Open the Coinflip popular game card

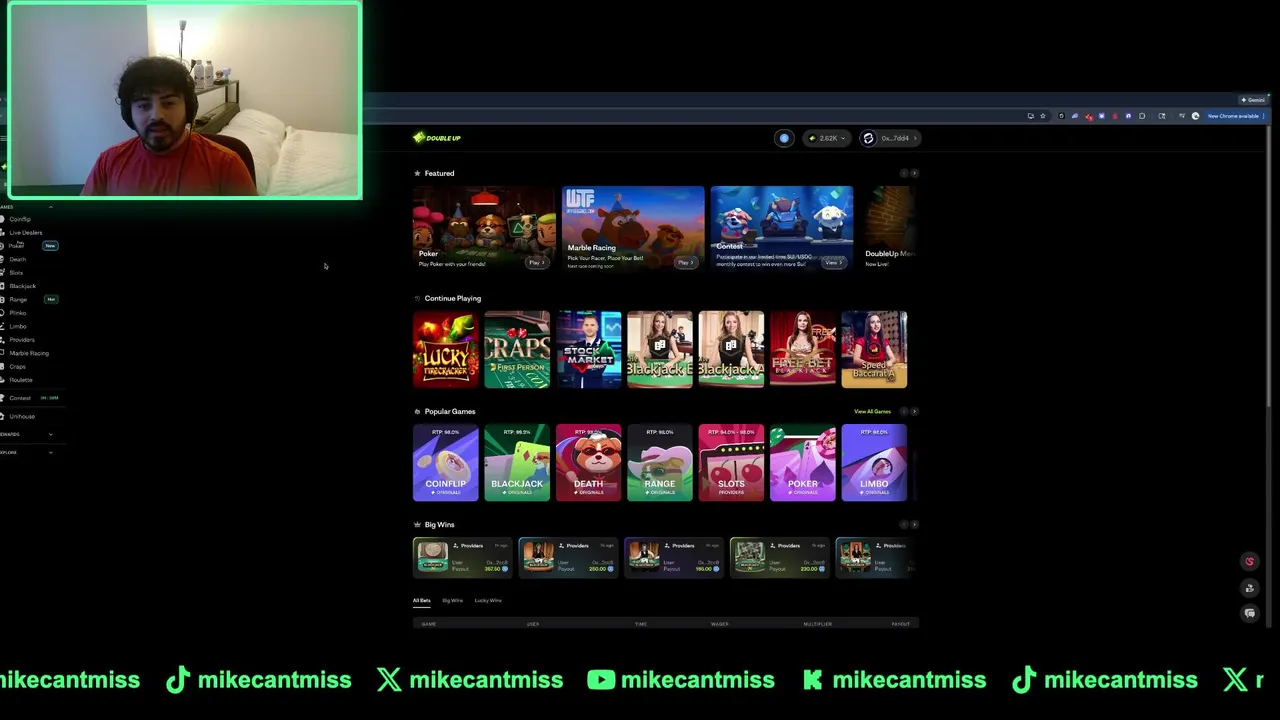pos(445,462)
